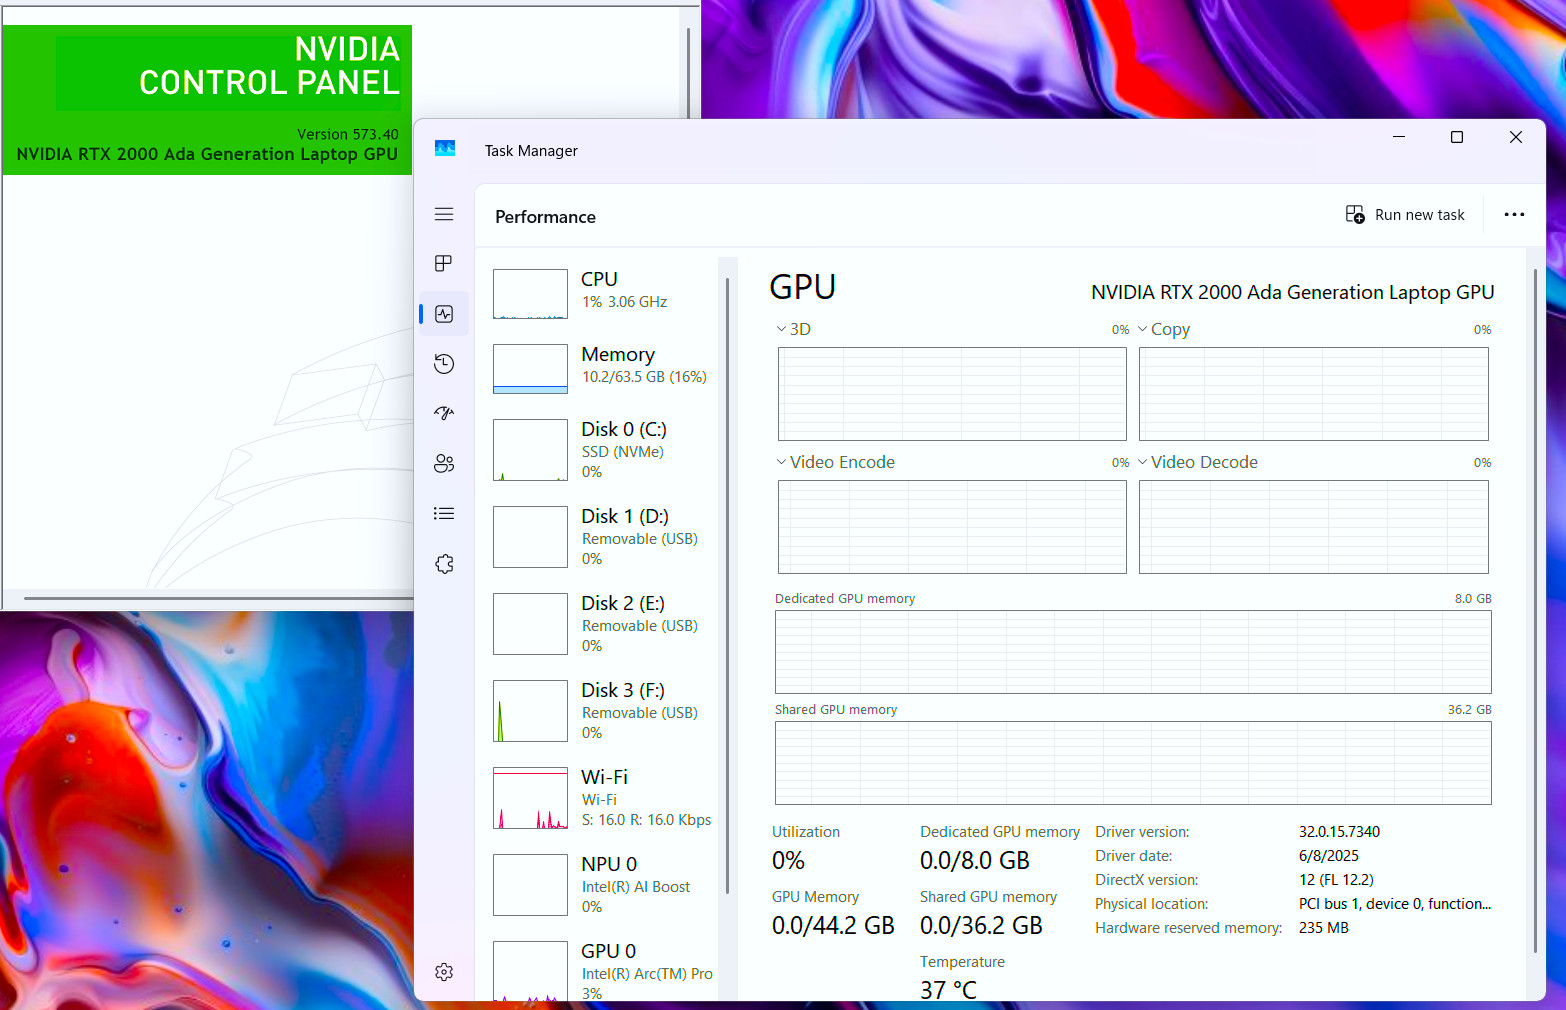The height and width of the screenshot is (1010, 1566).
Task: Click hardware reserved memory value 235 MB
Action: (1323, 928)
